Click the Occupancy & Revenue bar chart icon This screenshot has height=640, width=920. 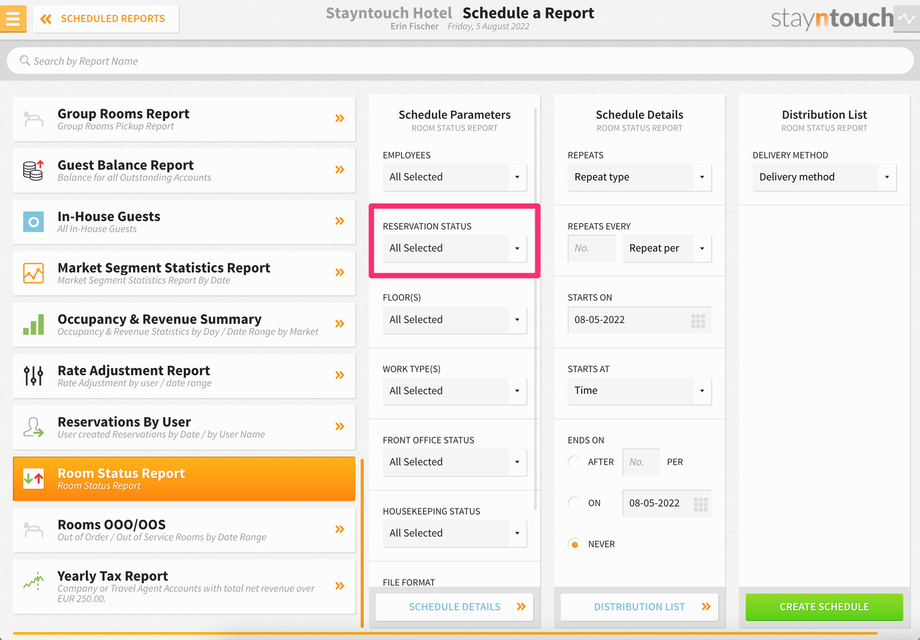[33, 324]
